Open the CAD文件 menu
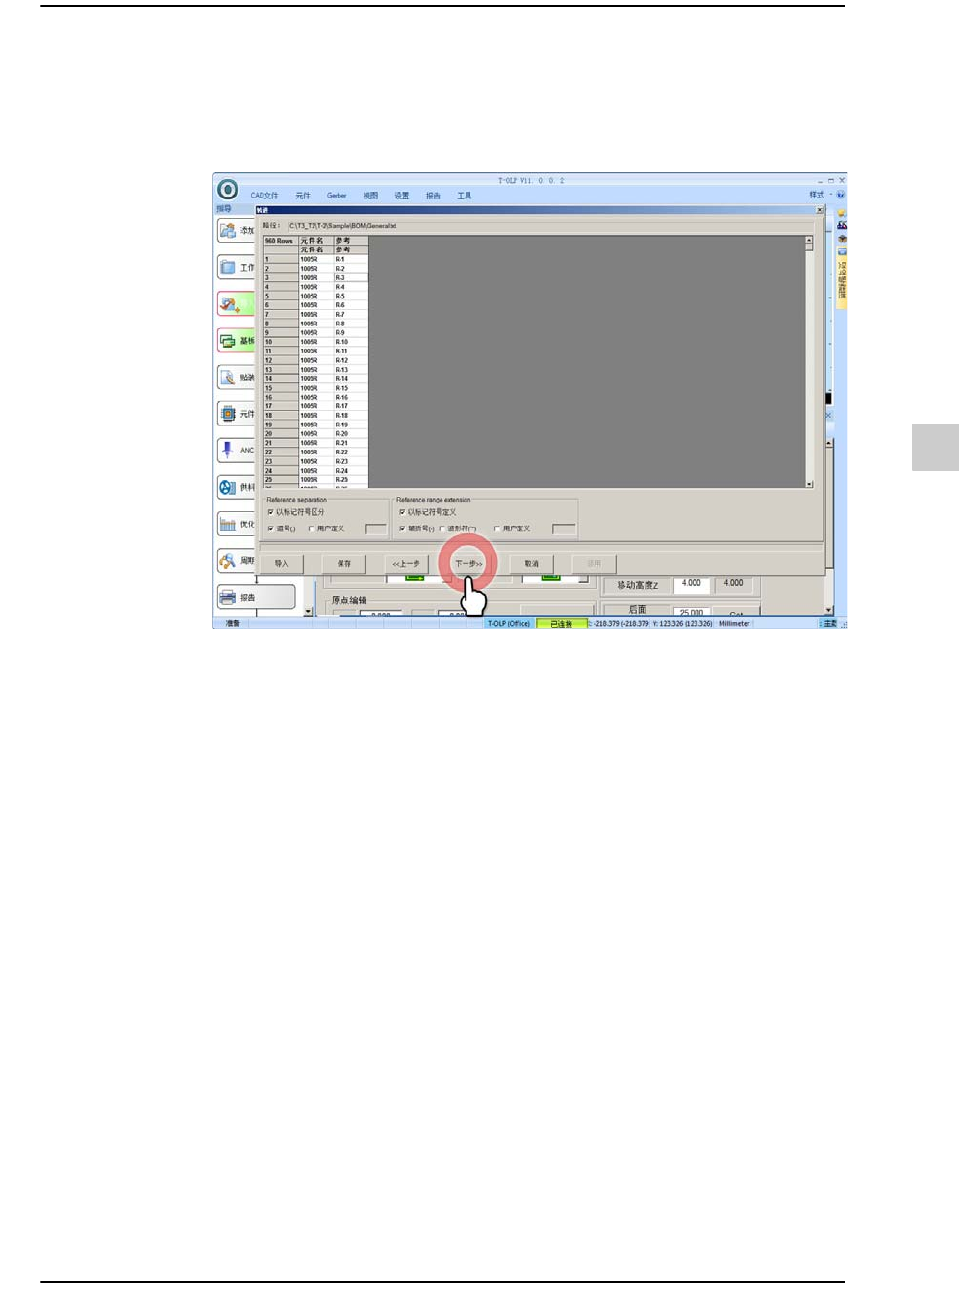The image size is (959, 1313). click(x=264, y=196)
